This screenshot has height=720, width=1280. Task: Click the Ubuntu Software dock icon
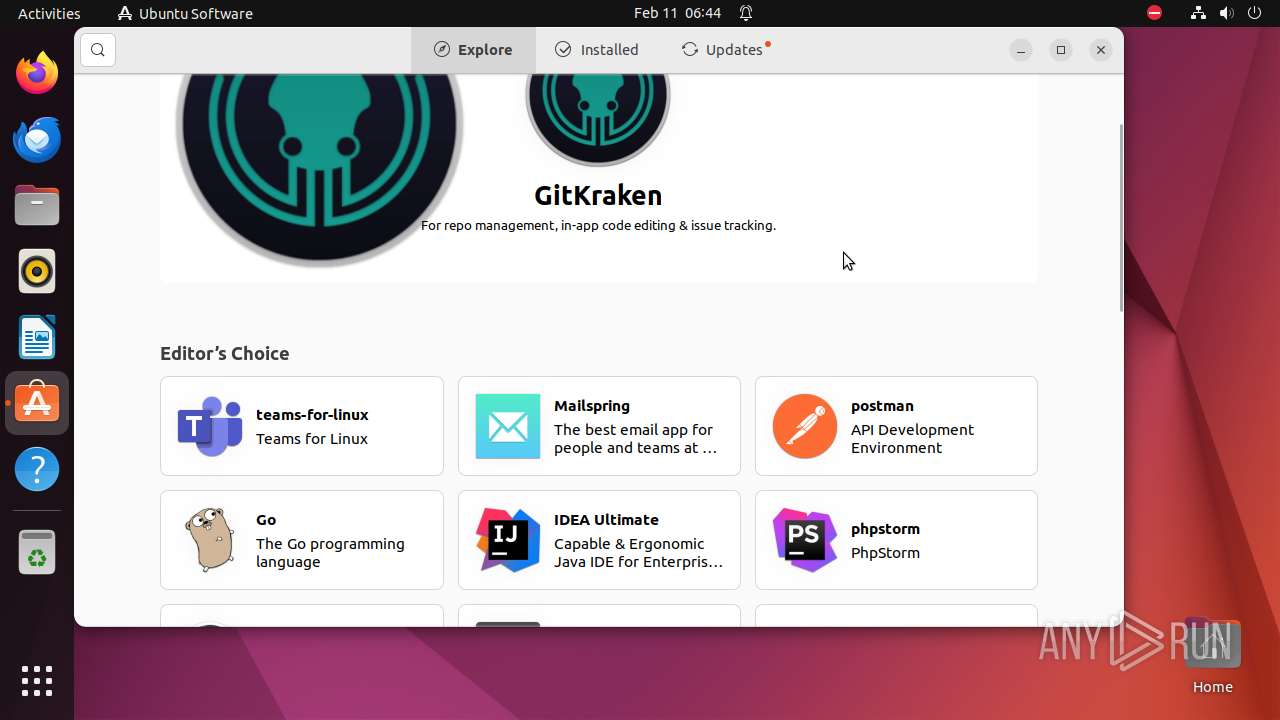coord(37,403)
